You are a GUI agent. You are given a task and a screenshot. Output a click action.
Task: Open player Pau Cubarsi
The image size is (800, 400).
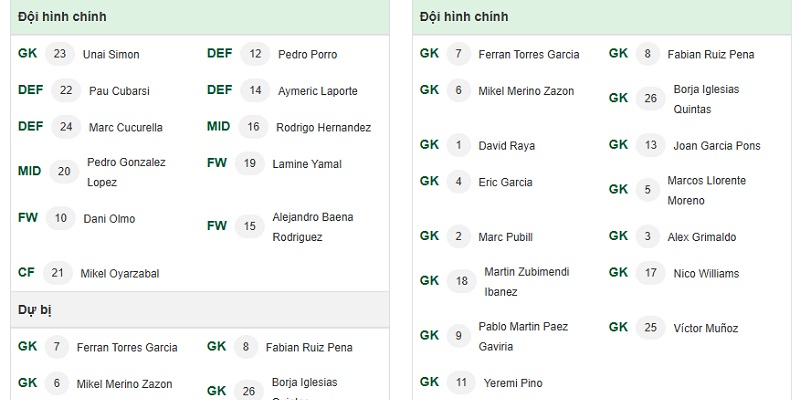119,91
